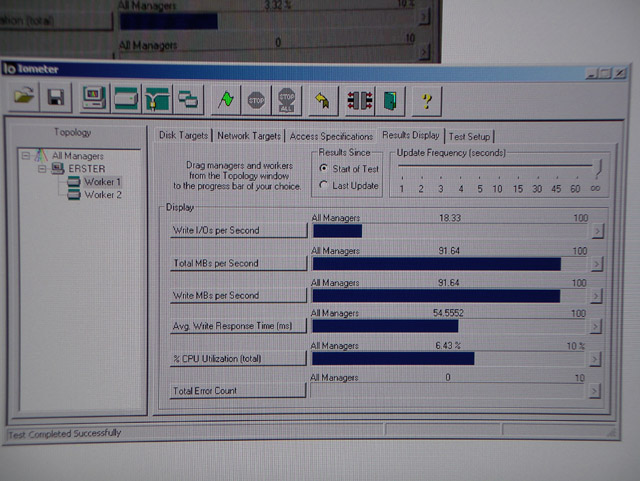This screenshot has height=481, width=640.
Task: Collapse the All Managers tree node
Action: pyautogui.click(x=26, y=156)
